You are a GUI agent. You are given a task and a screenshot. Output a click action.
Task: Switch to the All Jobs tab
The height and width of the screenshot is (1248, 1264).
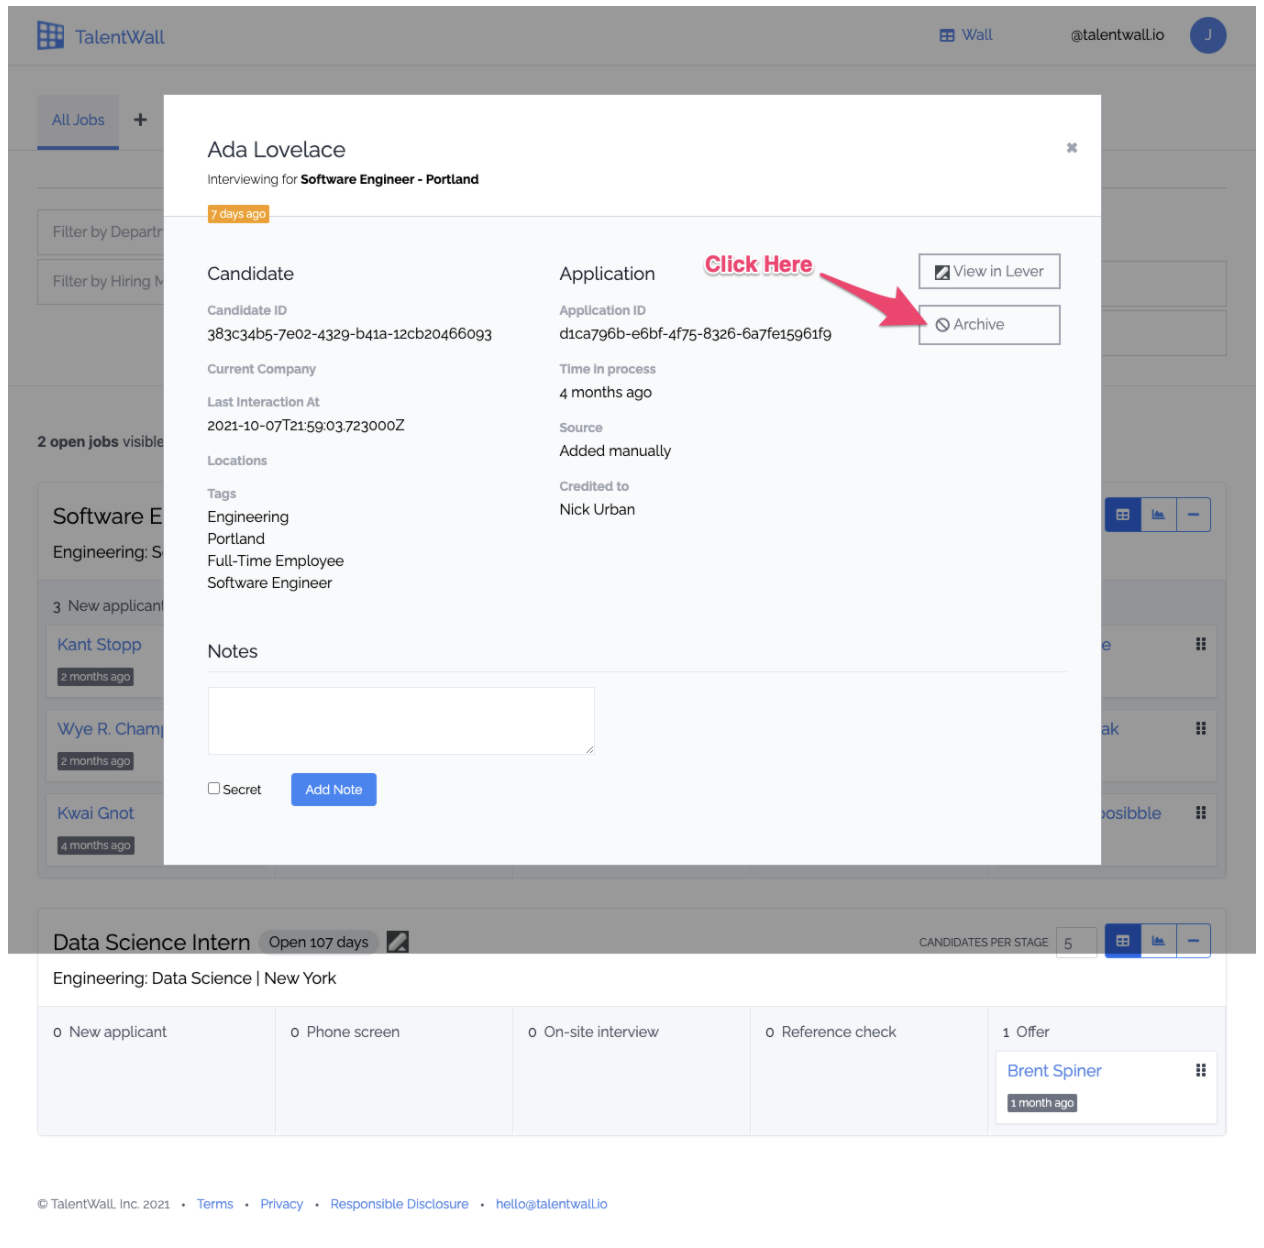pyautogui.click(x=77, y=120)
